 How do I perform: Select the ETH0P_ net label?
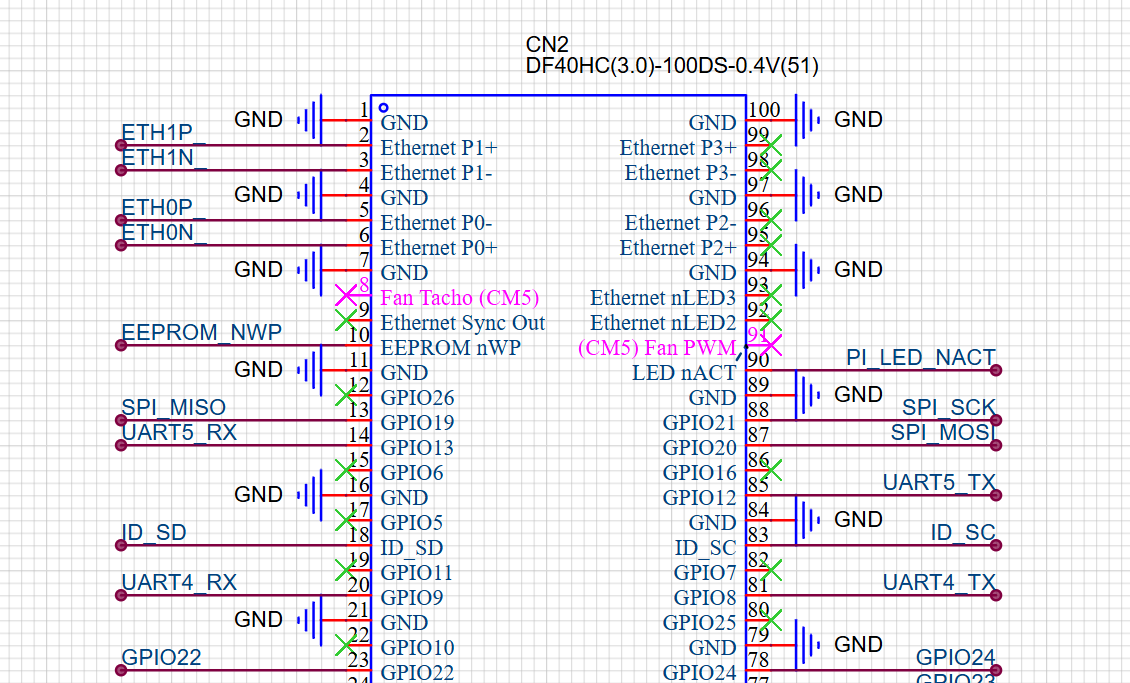pyautogui.click(x=164, y=207)
